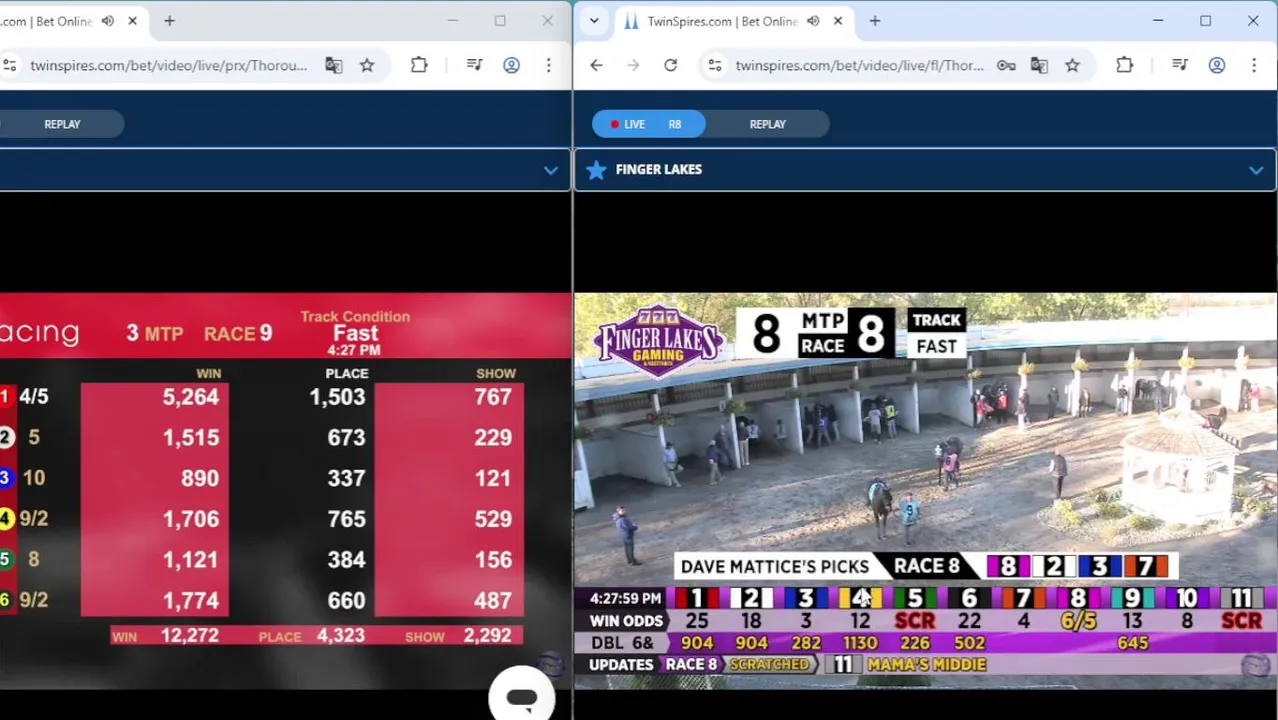Open a new tab in right window
This screenshot has height=720, width=1278.
pyautogui.click(x=875, y=21)
